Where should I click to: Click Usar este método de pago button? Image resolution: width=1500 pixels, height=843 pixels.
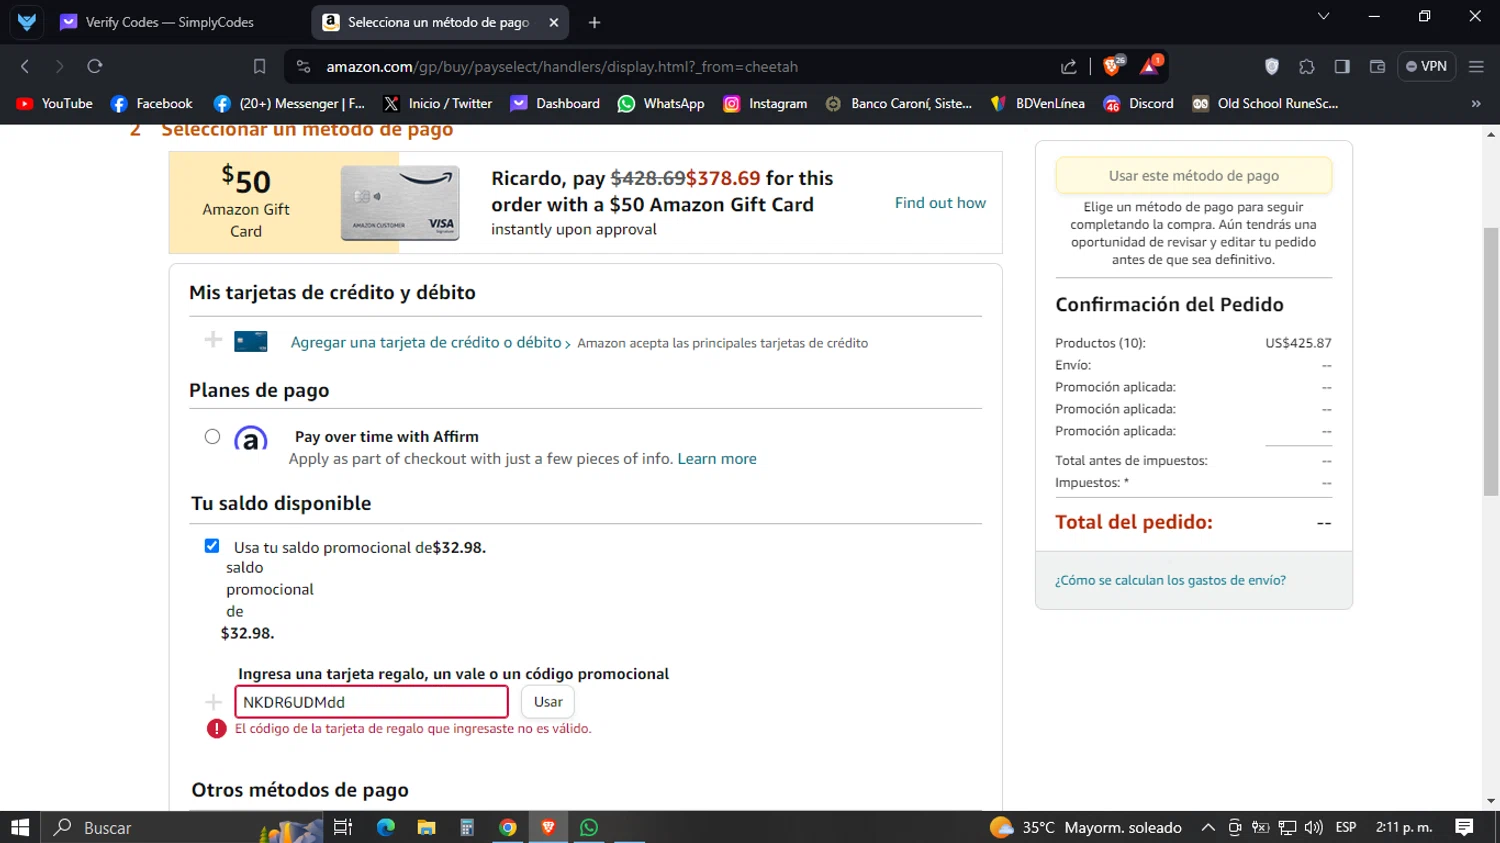click(x=1194, y=175)
